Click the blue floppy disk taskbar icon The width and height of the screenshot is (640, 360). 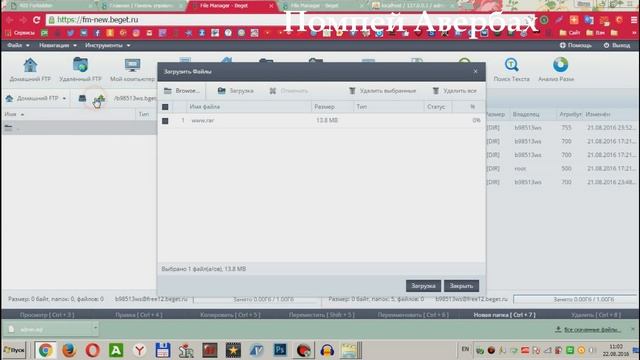click(163, 350)
